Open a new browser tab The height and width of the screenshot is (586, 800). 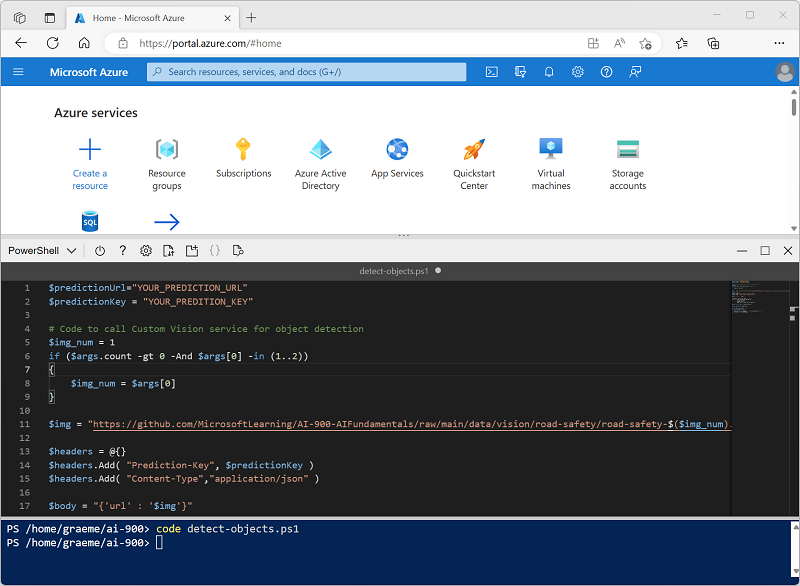click(x=251, y=18)
